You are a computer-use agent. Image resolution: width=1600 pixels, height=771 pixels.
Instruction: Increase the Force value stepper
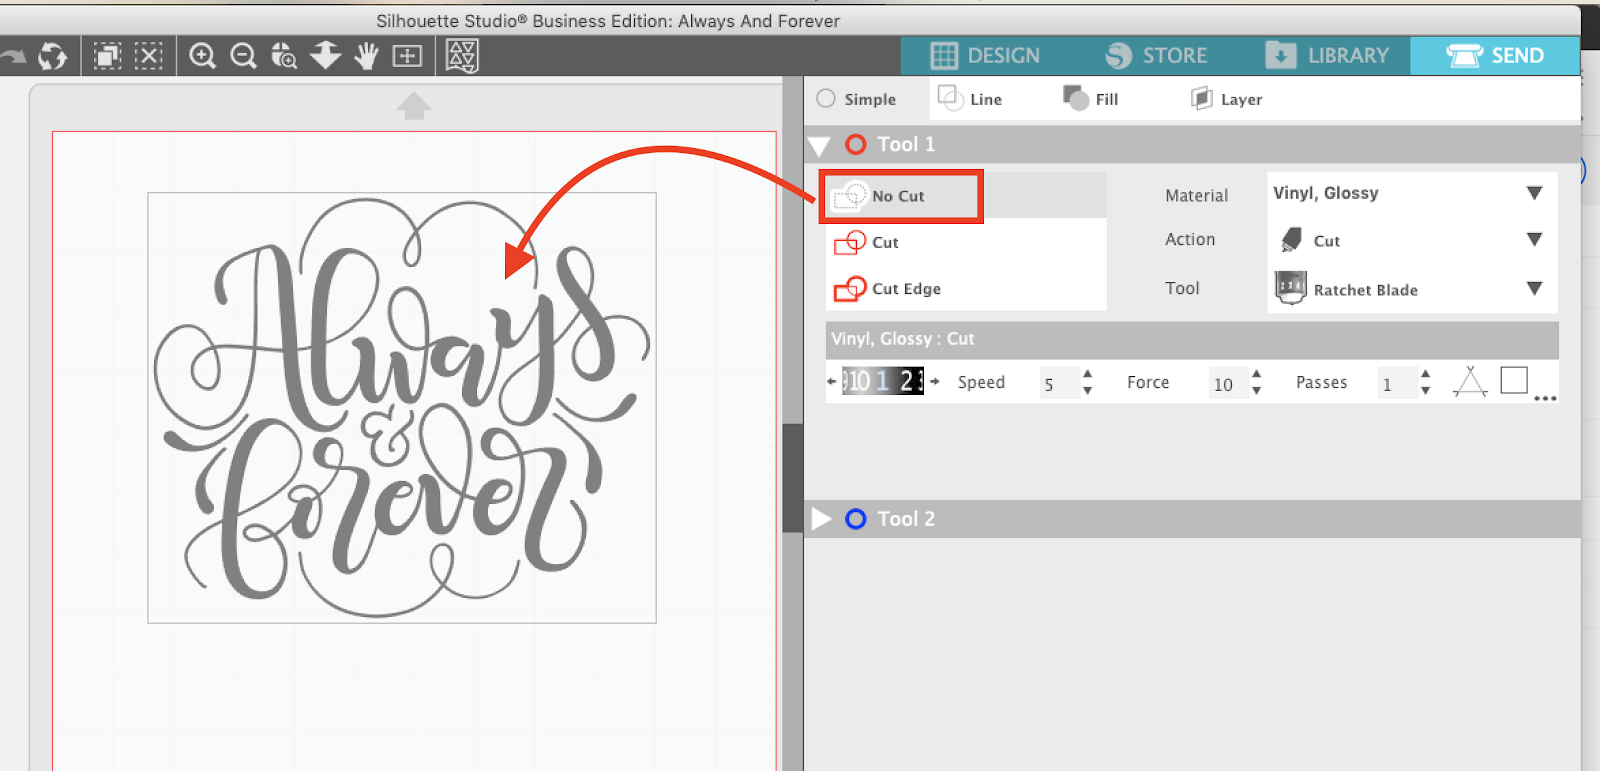[x=1257, y=375]
